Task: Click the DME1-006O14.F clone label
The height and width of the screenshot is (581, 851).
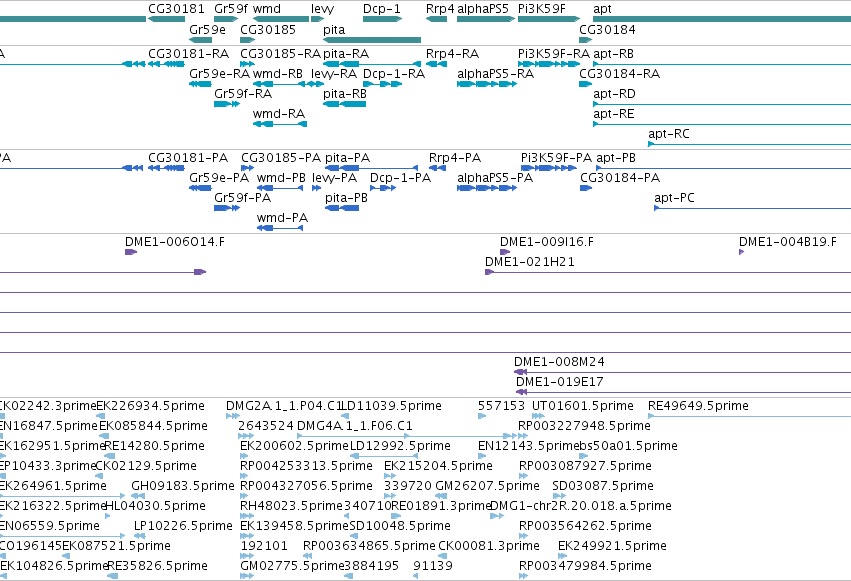Action: click(175, 242)
